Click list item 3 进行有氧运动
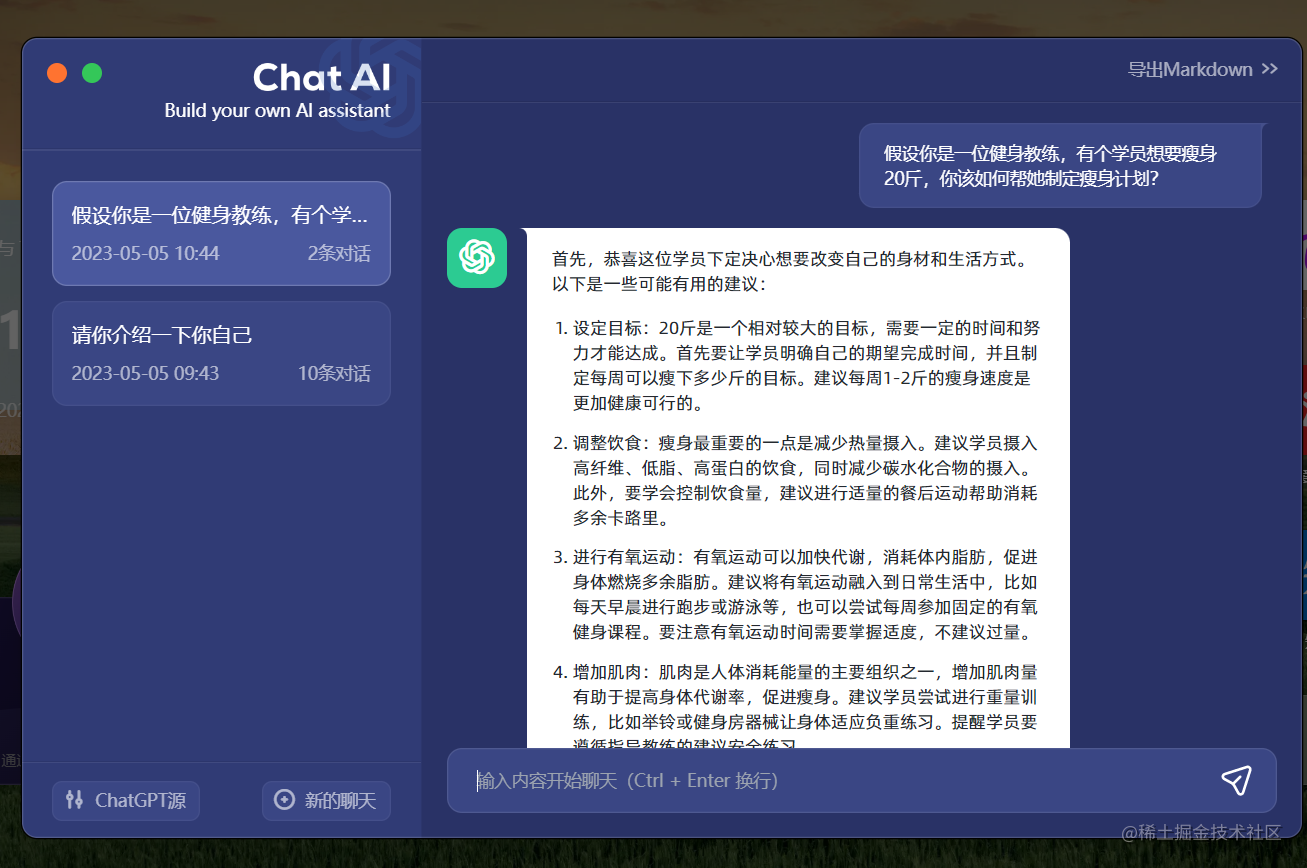The image size is (1307, 868). point(795,595)
